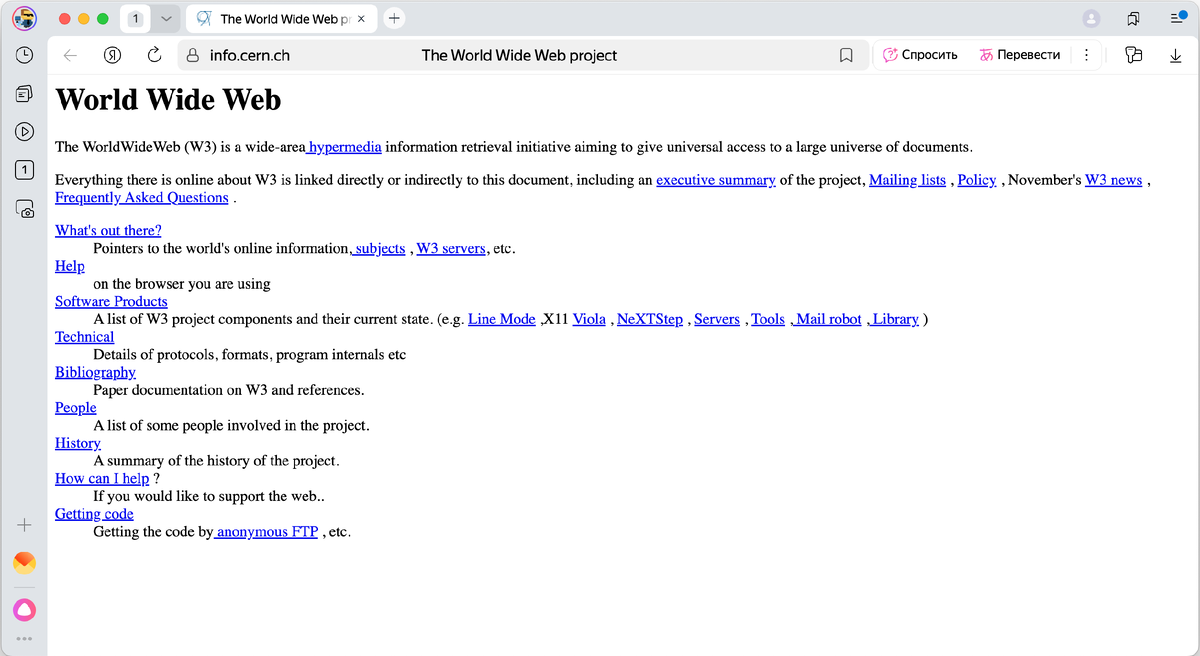The image size is (1200, 656).
Task: Open the Servers link
Action: [x=717, y=319]
